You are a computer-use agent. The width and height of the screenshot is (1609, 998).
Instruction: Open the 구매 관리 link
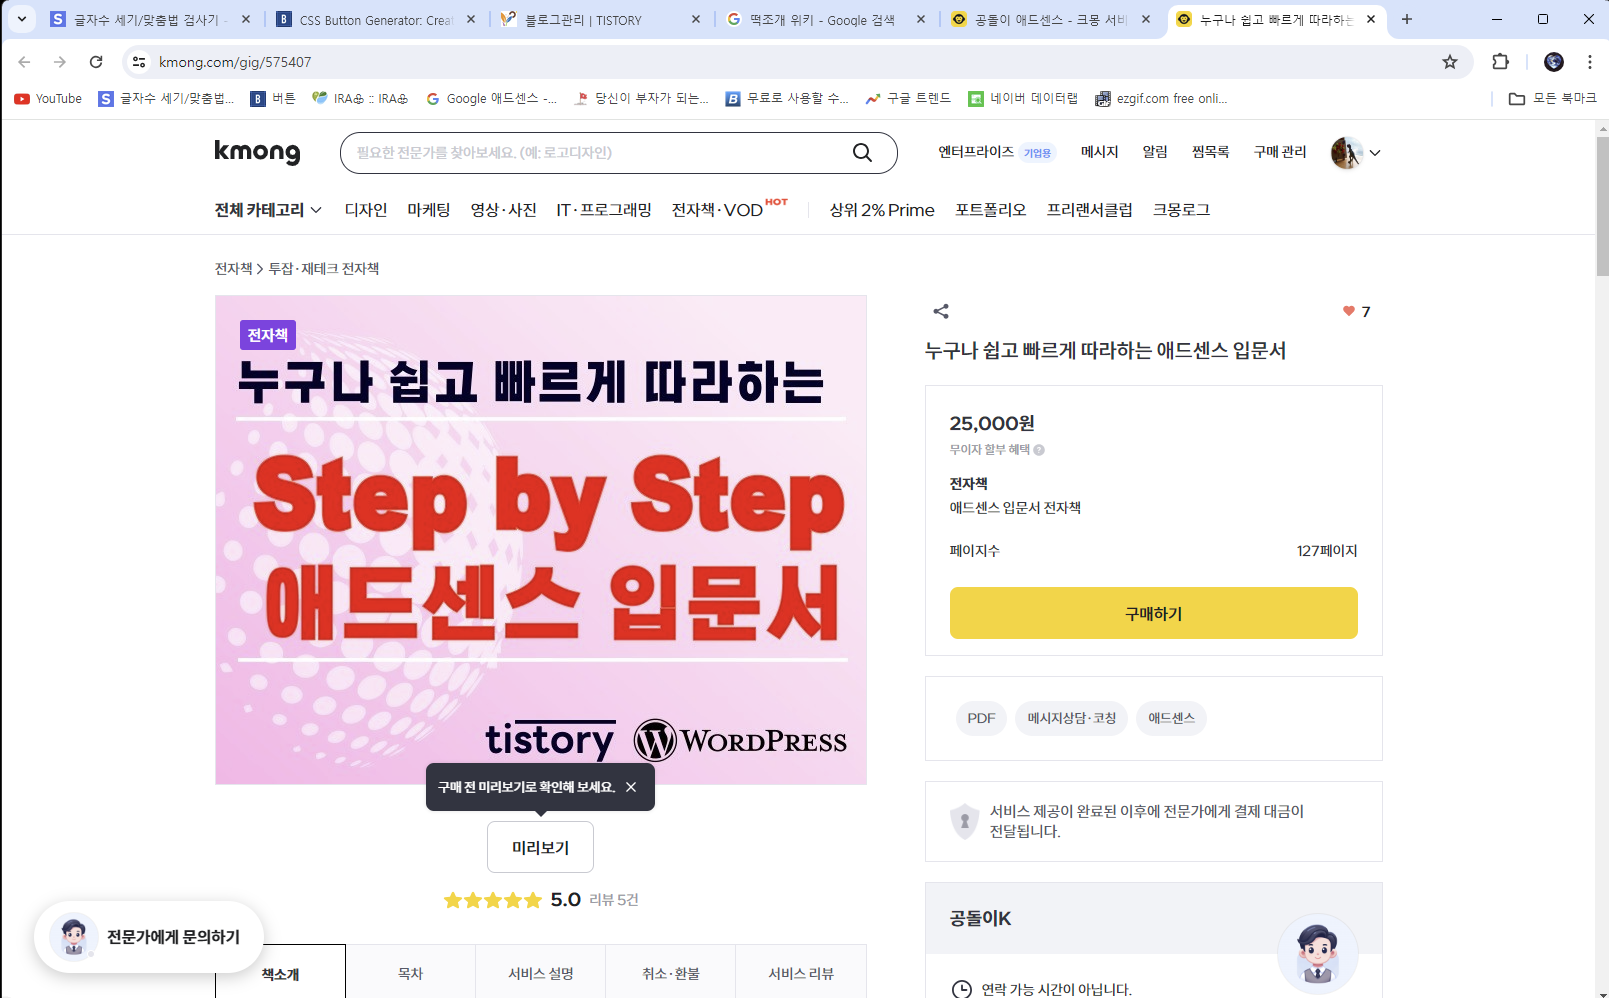click(1280, 152)
